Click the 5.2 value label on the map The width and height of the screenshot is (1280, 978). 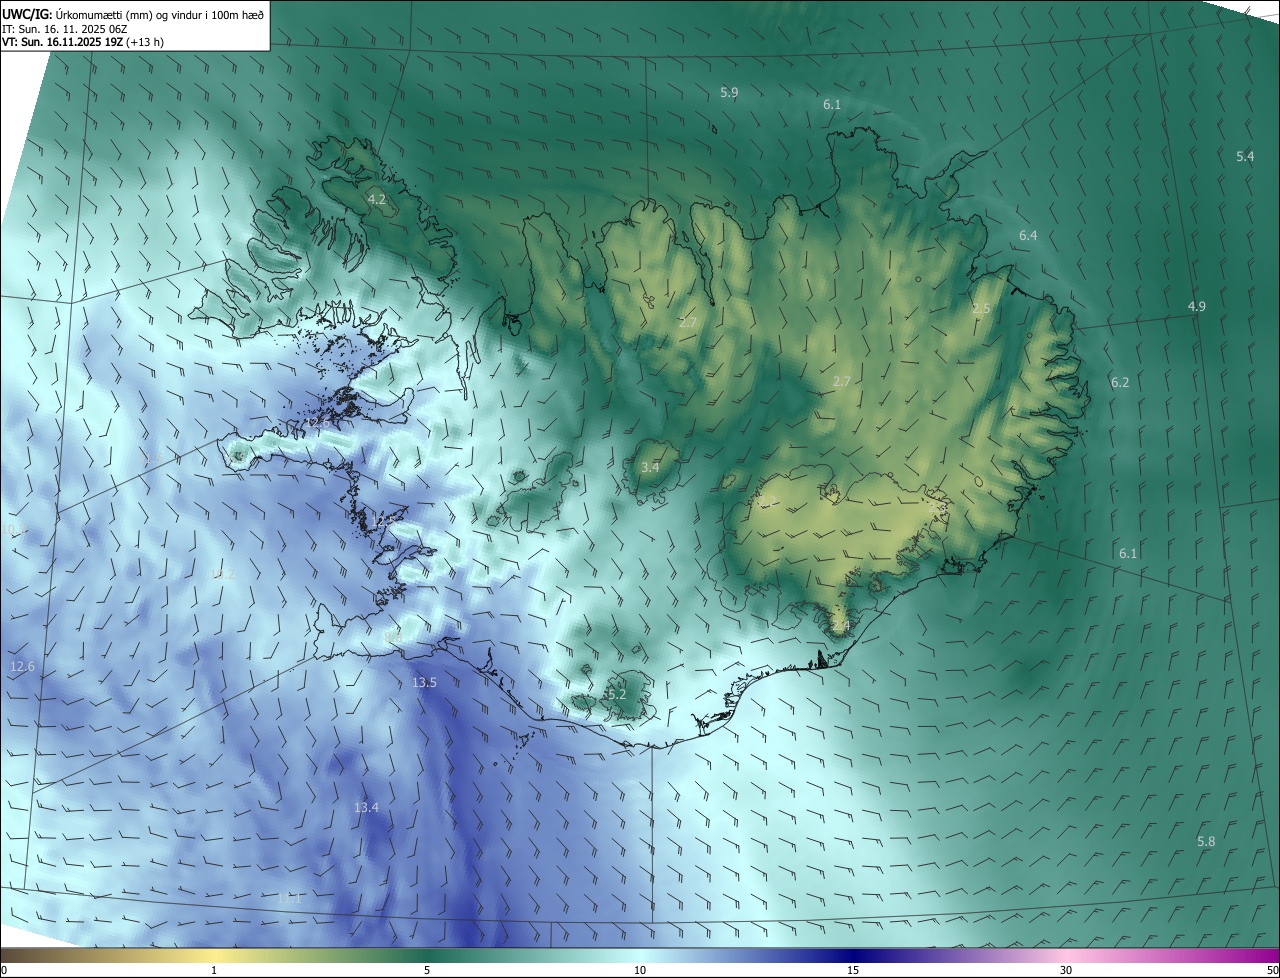(x=617, y=695)
